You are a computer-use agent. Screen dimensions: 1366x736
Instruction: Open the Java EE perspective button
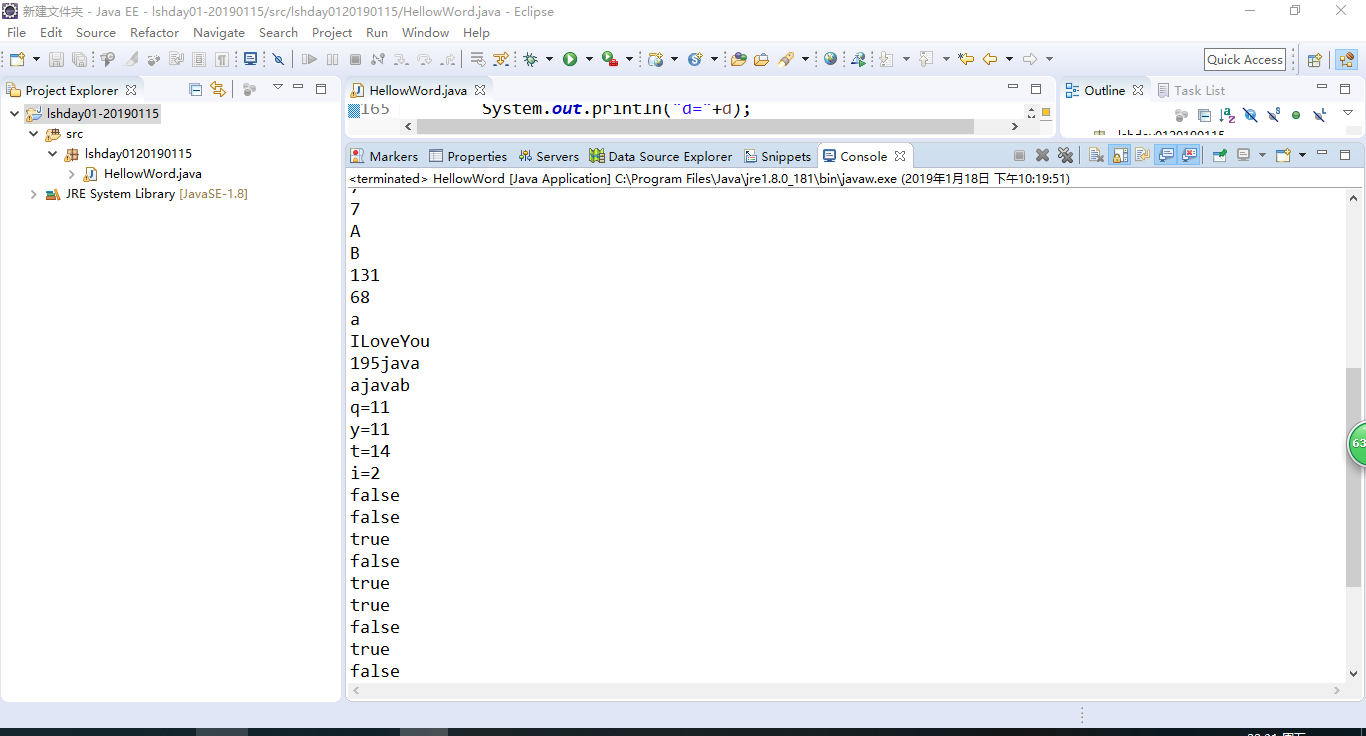click(1346, 59)
